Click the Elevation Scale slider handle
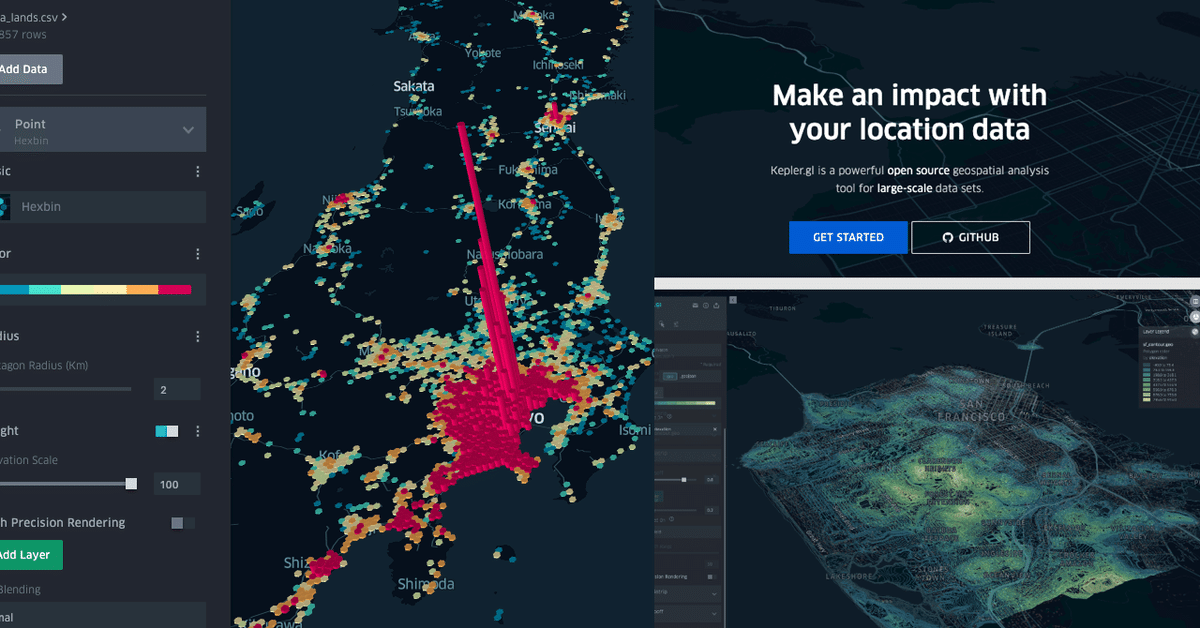Viewport: 1200px width, 628px height. [x=131, y=483]
